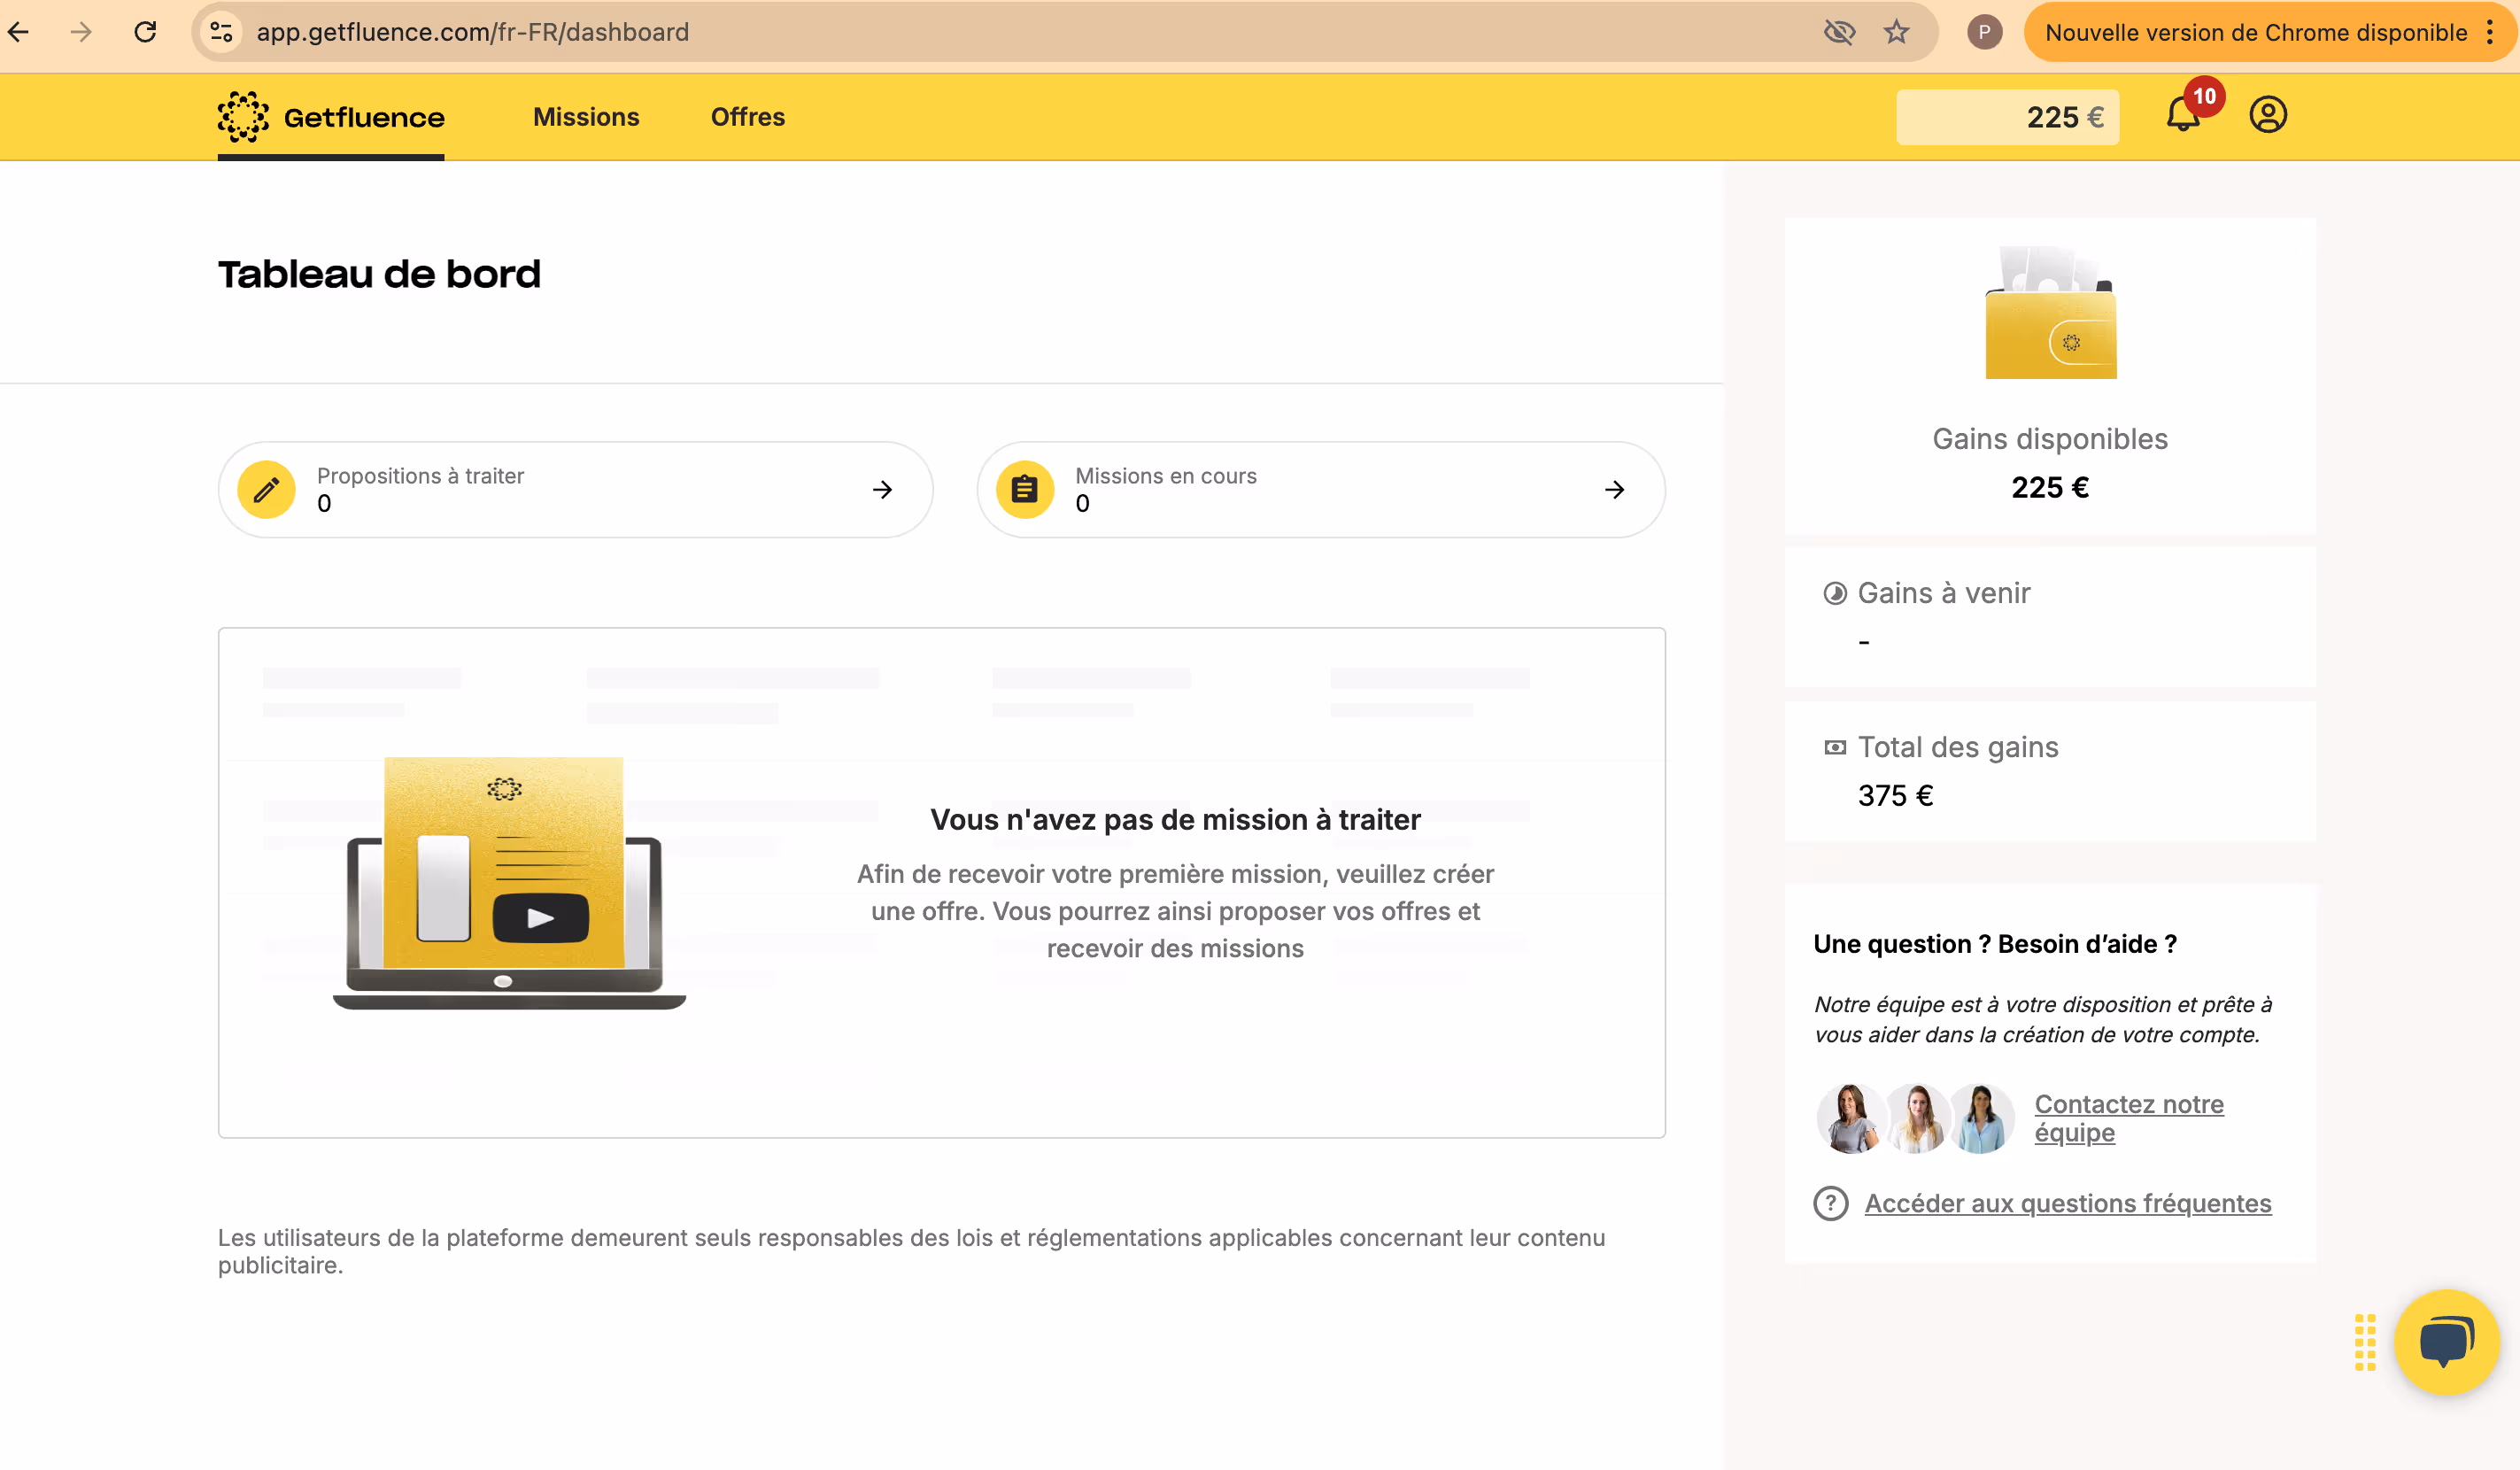The image size is (2520, 1470).
Task: Expand Missions en cours arrow
Action: 1614,490
